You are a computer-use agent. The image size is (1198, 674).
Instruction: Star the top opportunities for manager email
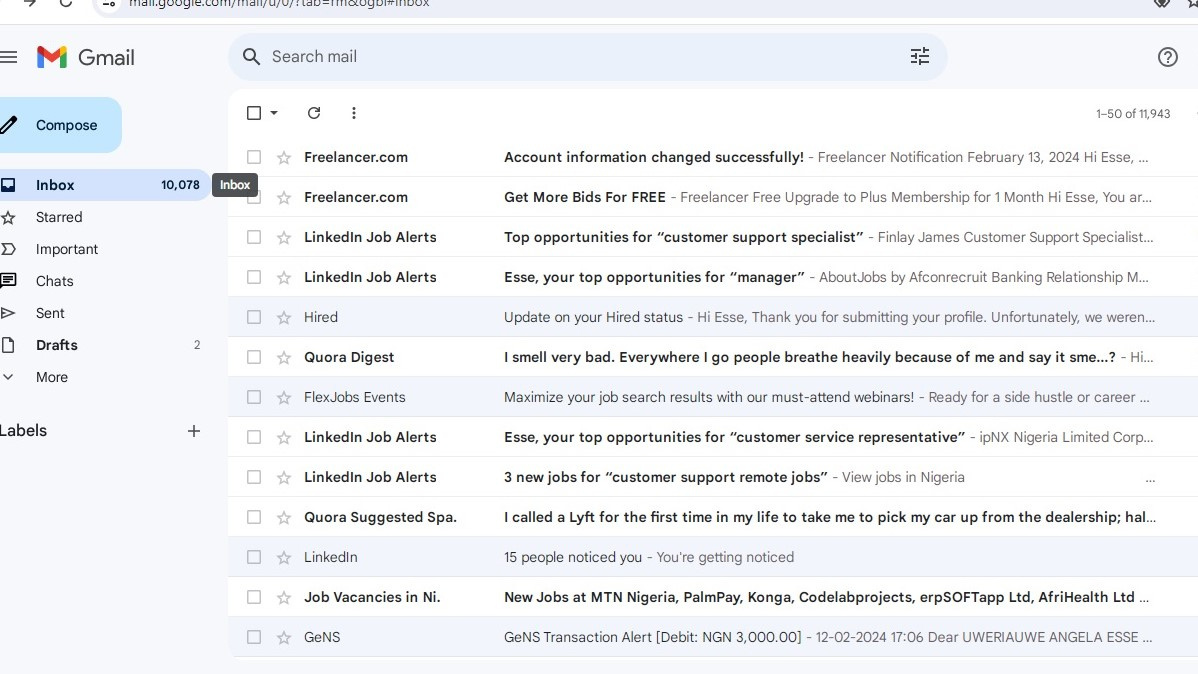coord(284,277)
